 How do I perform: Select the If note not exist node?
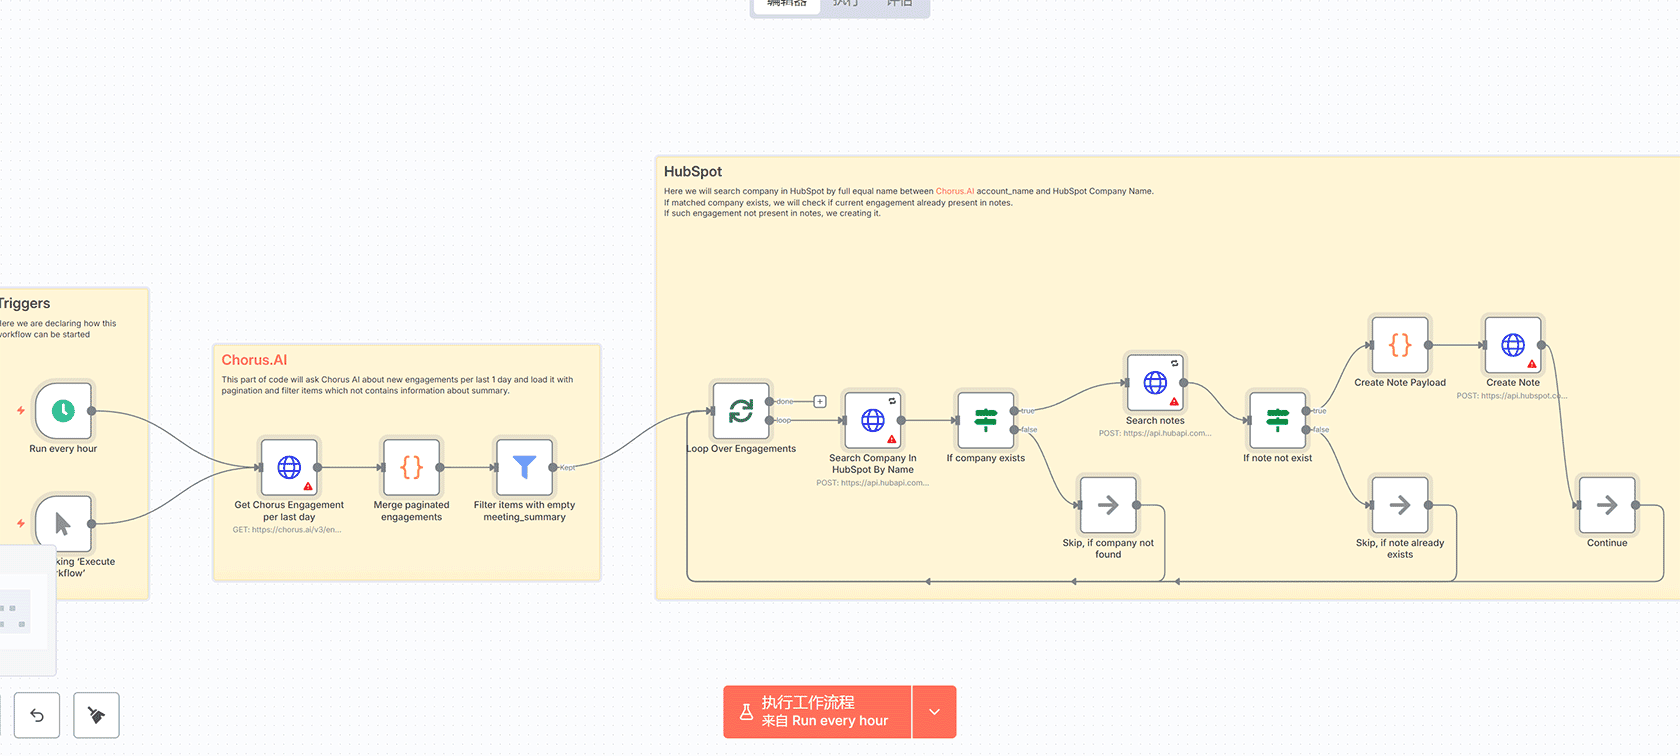(1277, 420)
